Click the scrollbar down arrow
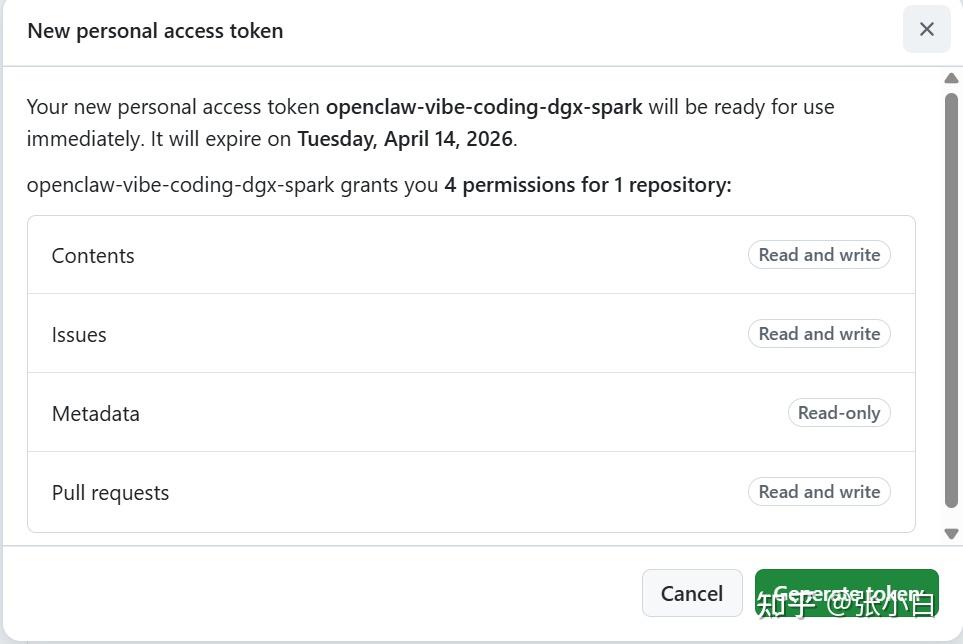Image resolution: width=963 pixels, height=644 pixels. 951,534
